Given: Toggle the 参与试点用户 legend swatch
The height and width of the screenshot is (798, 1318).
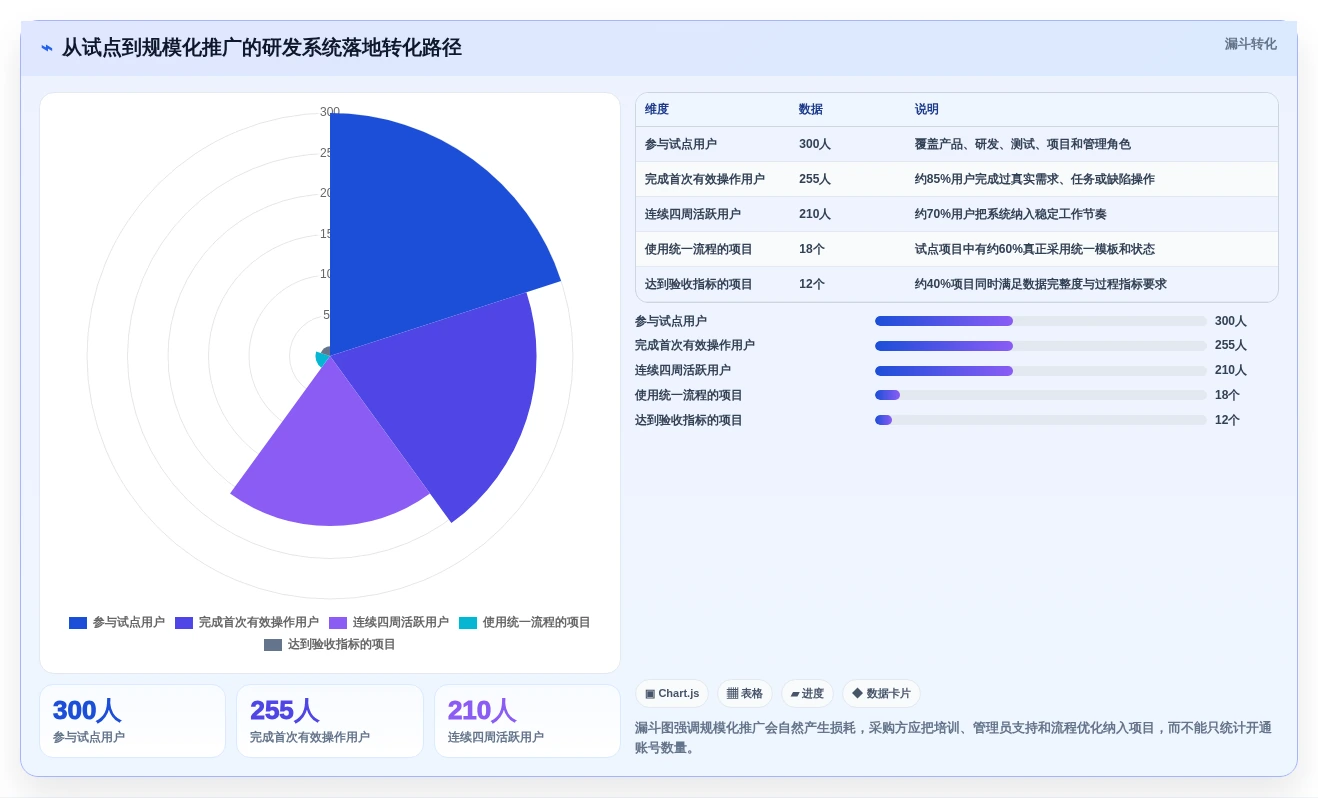Looking at the screenshot, I should tap(78, 623).
